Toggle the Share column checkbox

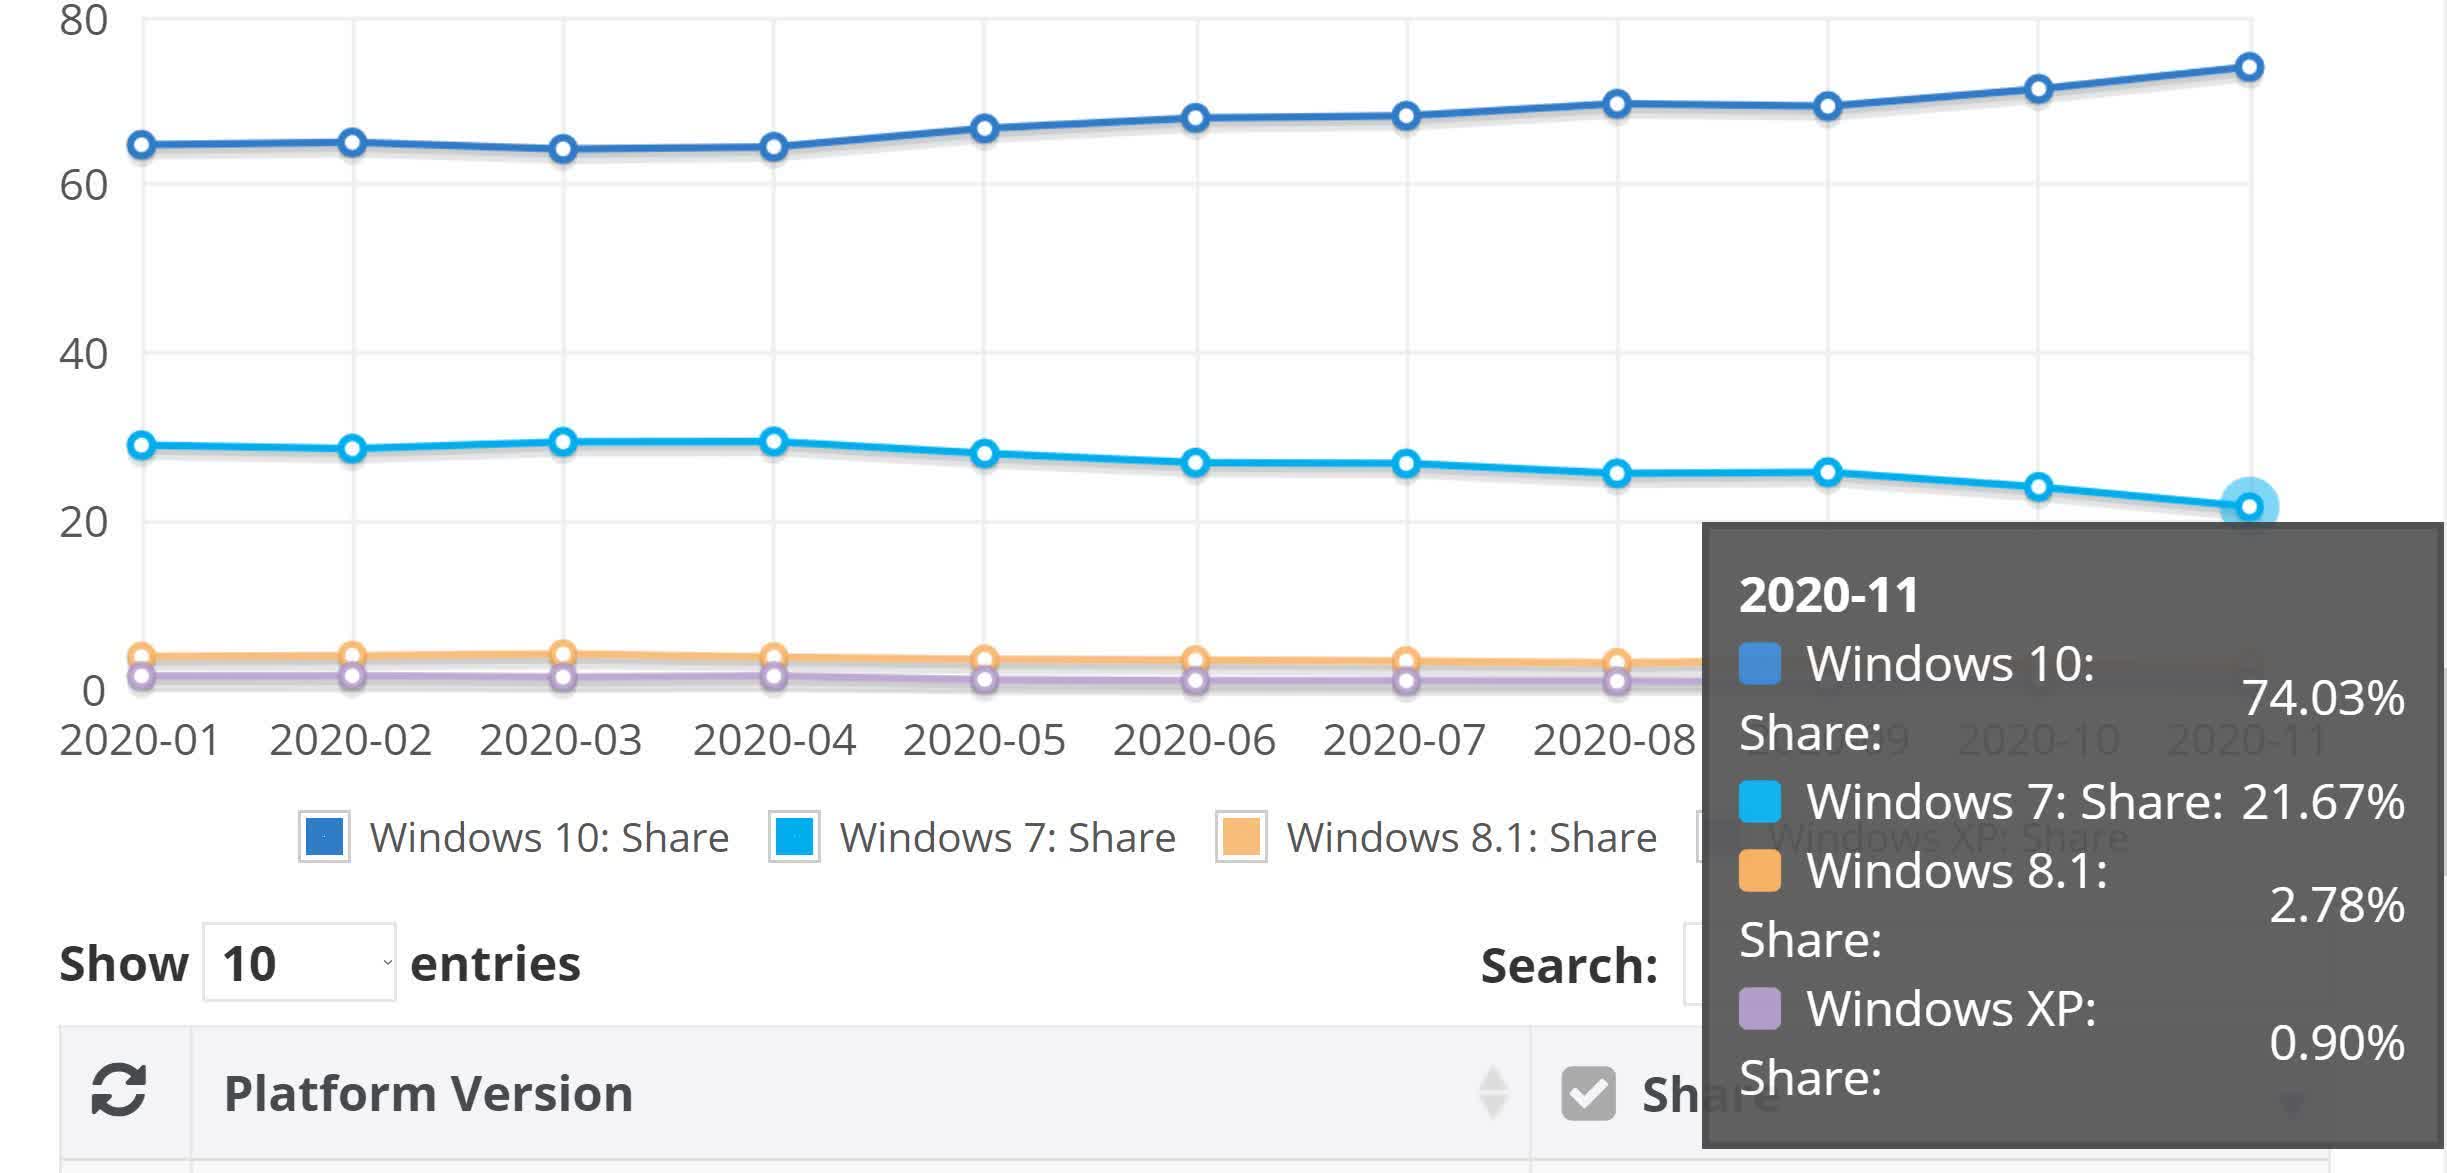(1588, 1093)
